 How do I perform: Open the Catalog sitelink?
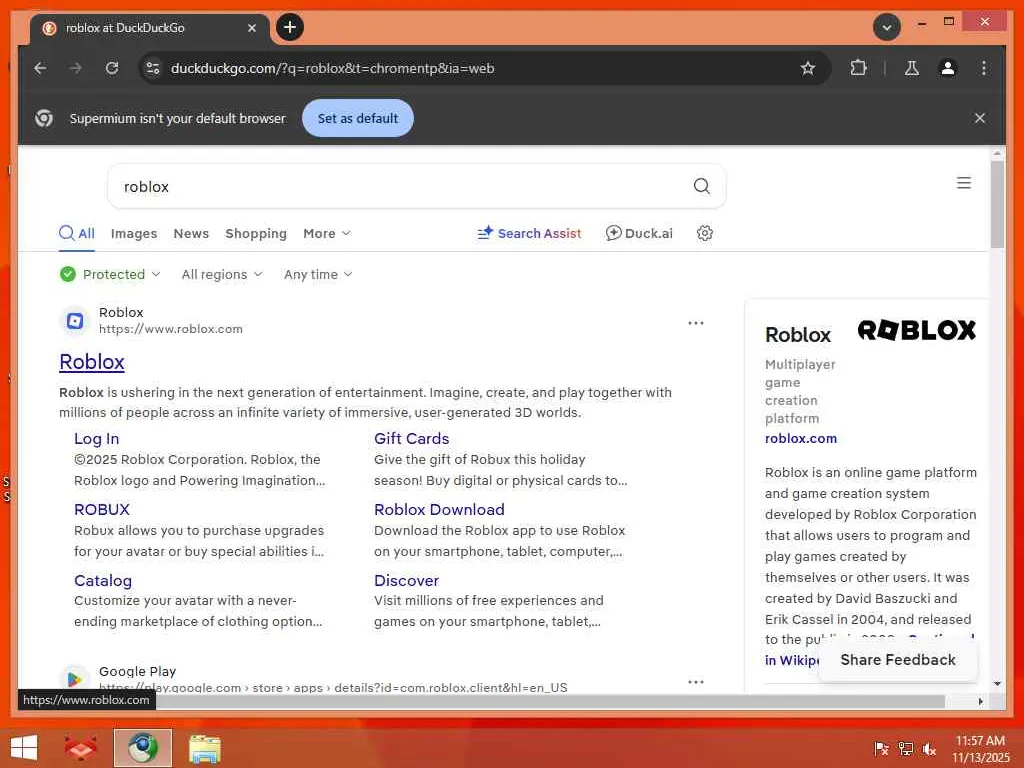tap(103, 580)
